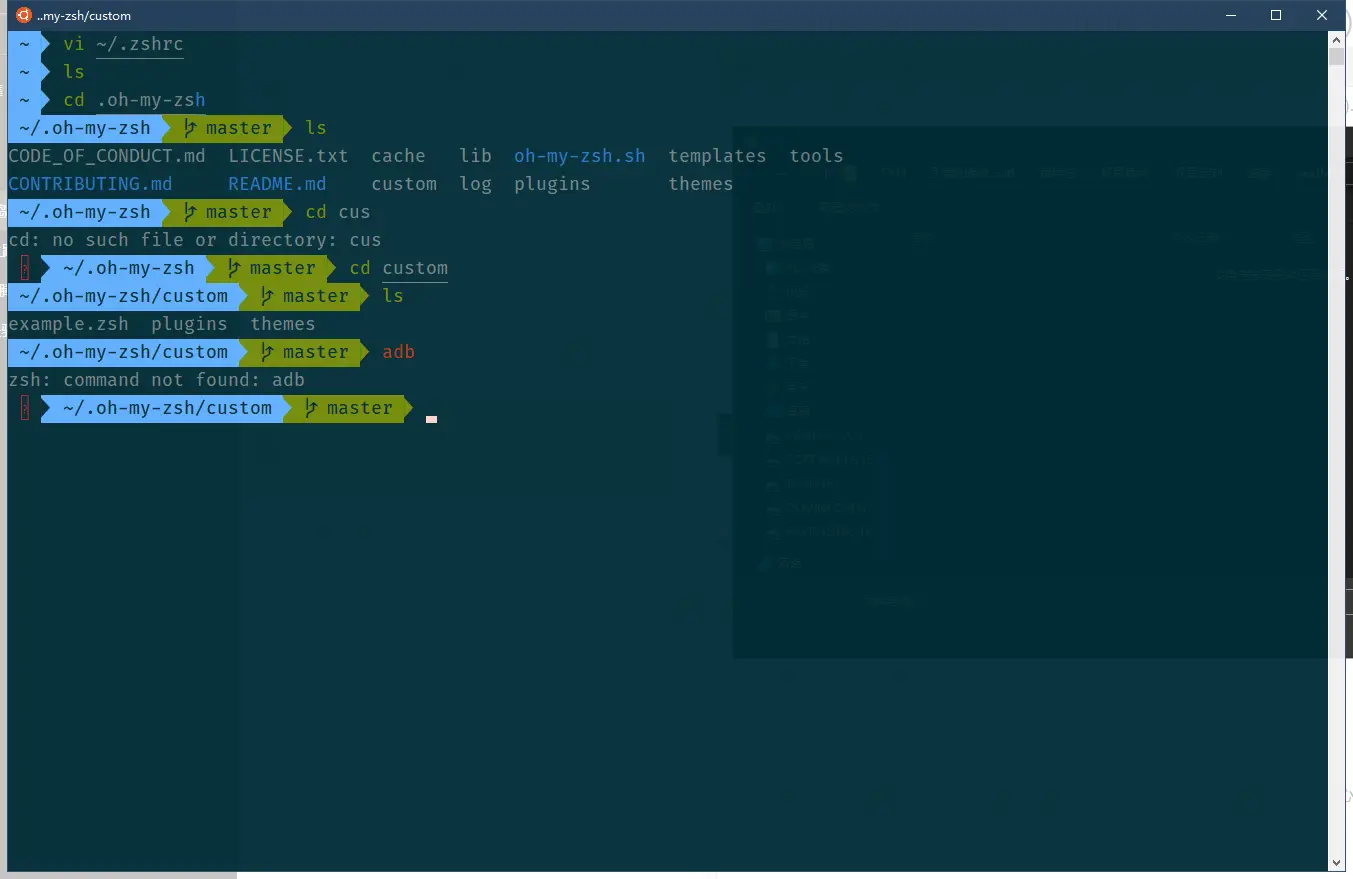Click the scrollbar up arrow

click(1336, 39)
